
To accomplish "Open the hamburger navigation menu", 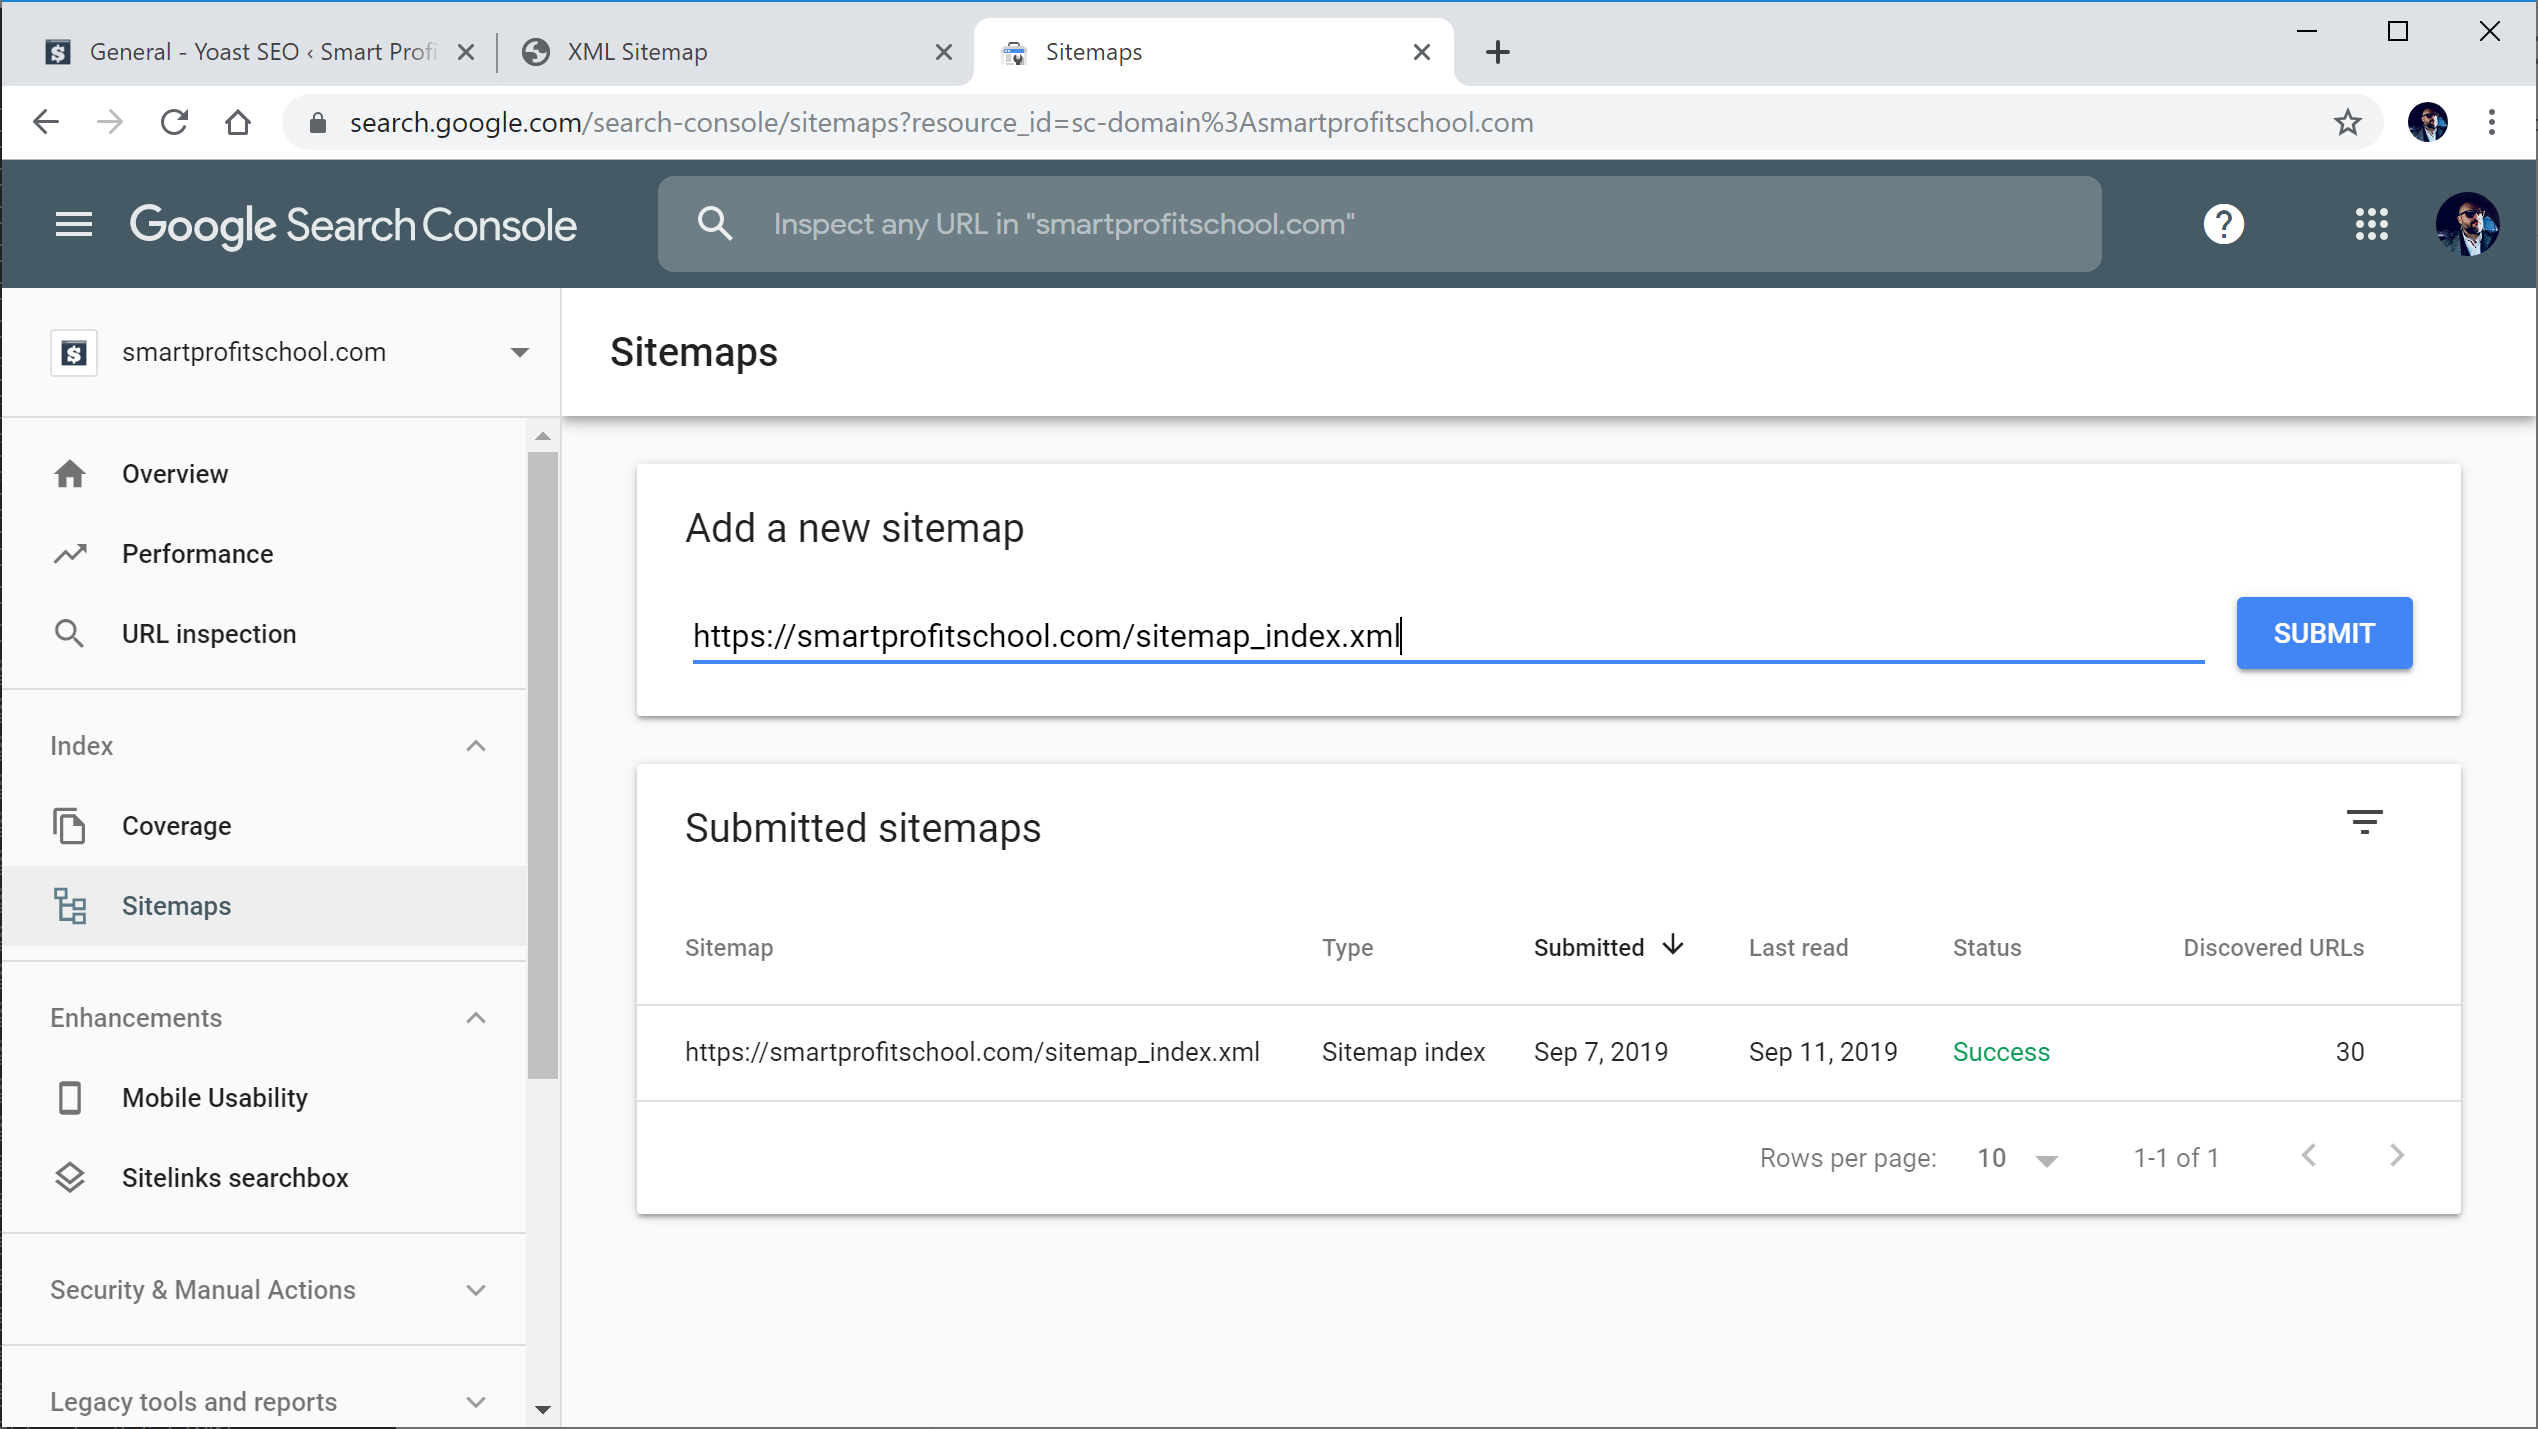I will [x=73, y=224].
